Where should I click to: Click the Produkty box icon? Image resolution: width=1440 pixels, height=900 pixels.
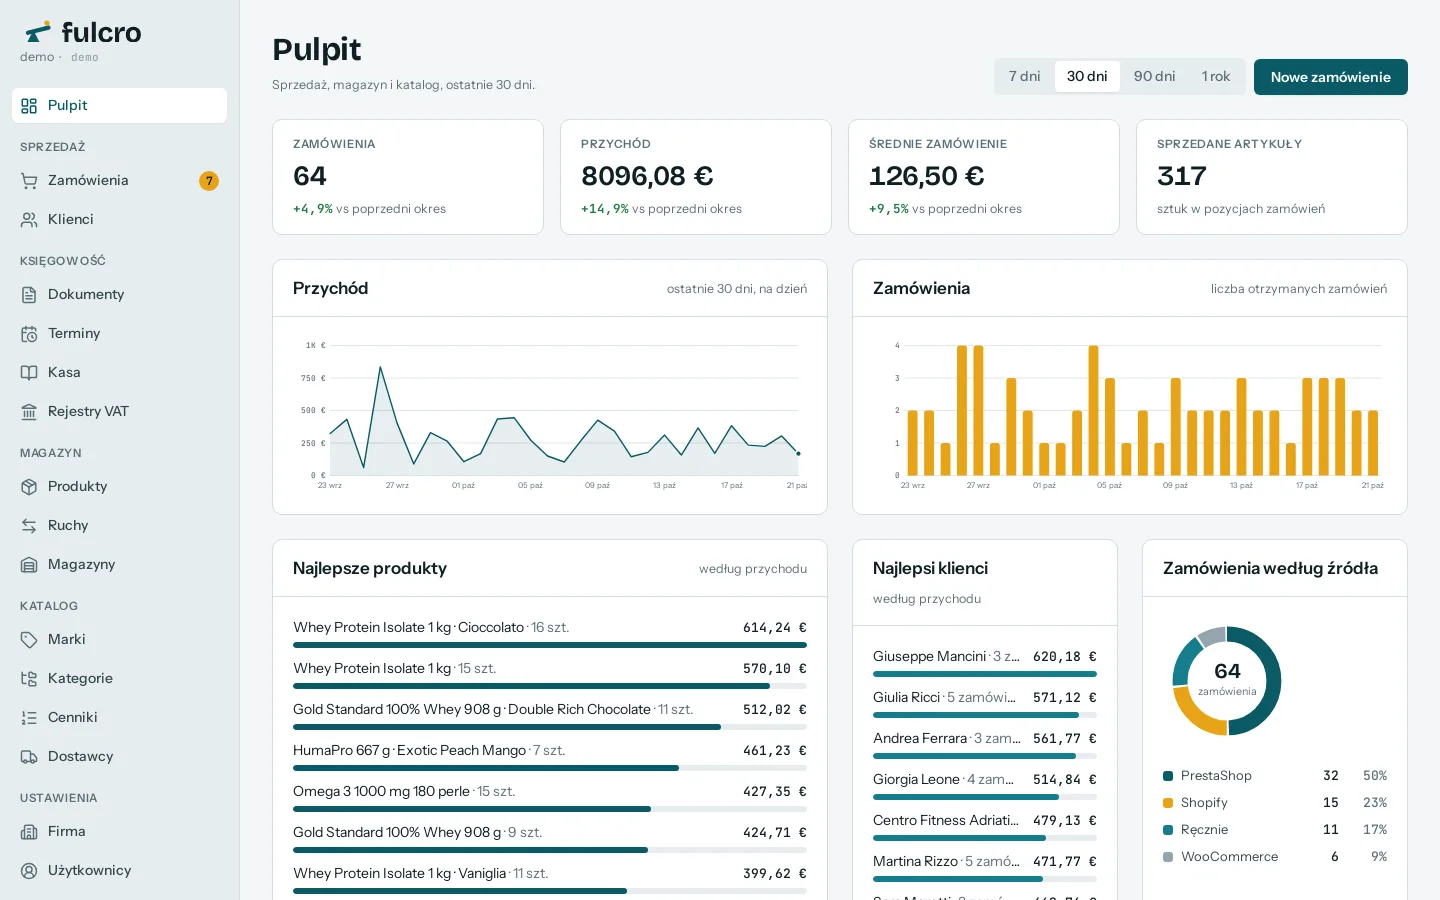click(29, 487)
